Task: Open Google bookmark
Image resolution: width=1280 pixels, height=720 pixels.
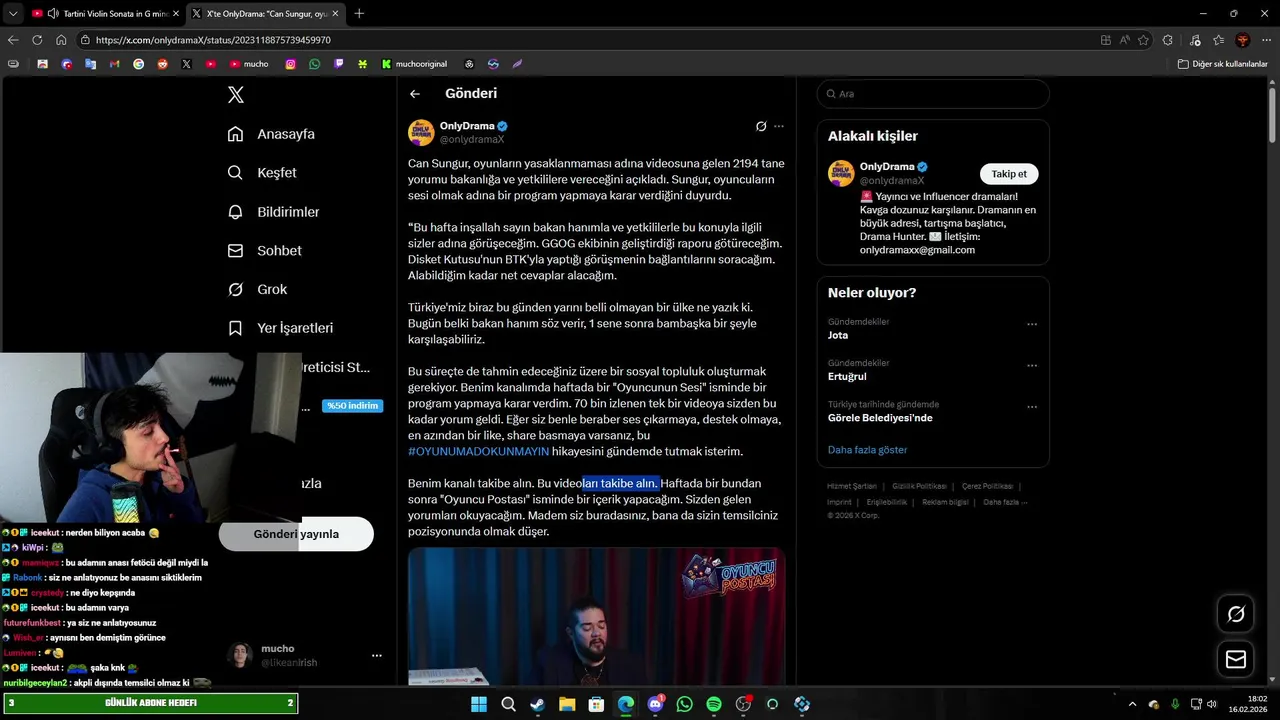Action: click(138, 64)
